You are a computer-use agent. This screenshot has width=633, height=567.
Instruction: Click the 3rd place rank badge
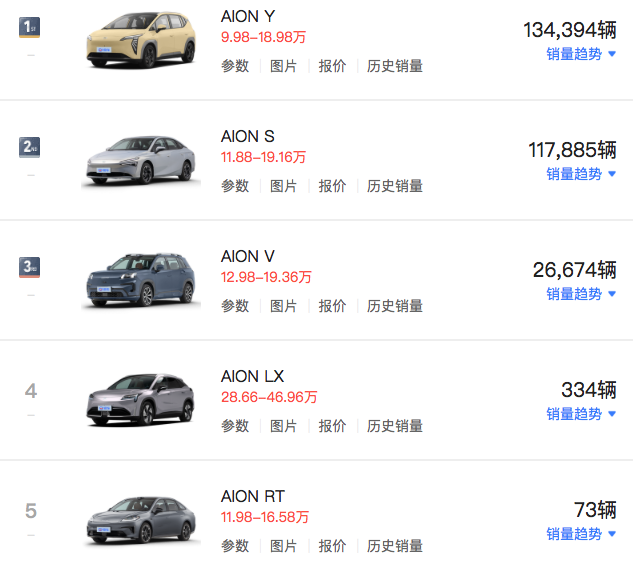29,267
